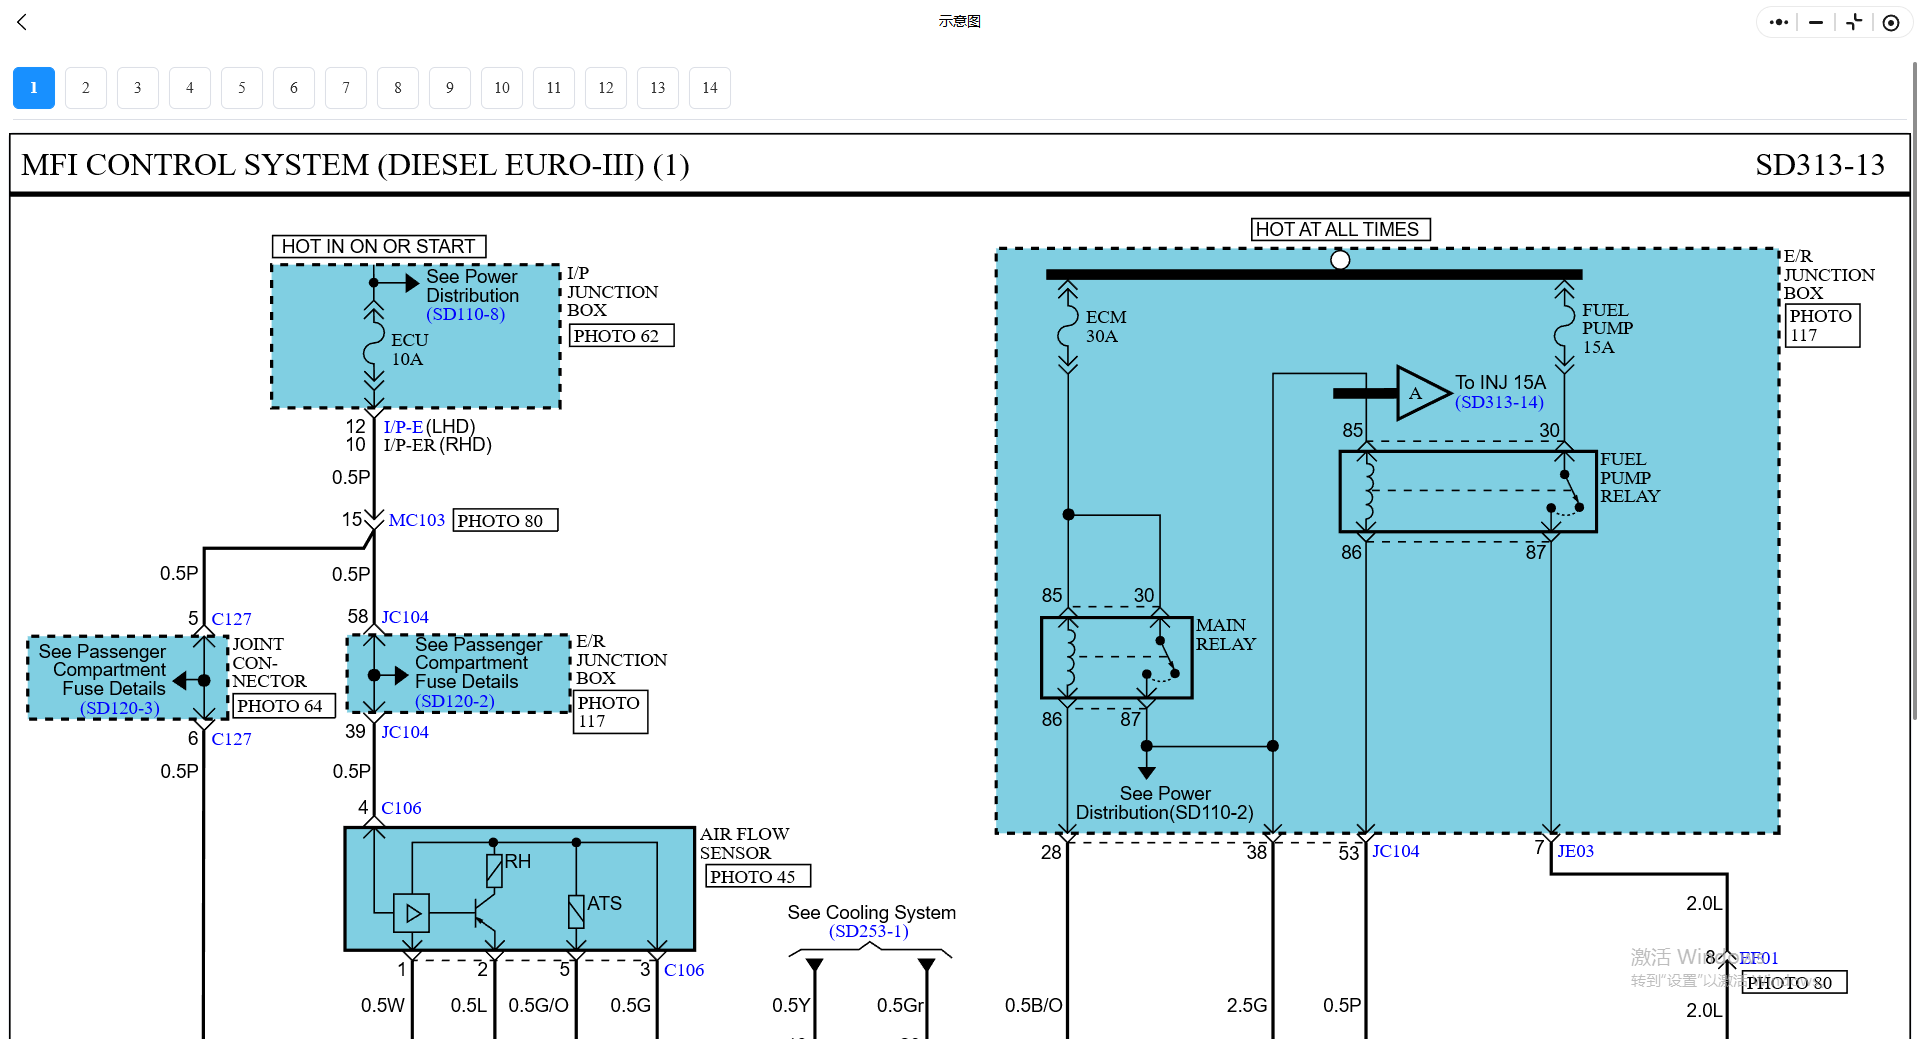Select page tab 5
Screen dimensions: 1920x1039
tap(242, 88)
